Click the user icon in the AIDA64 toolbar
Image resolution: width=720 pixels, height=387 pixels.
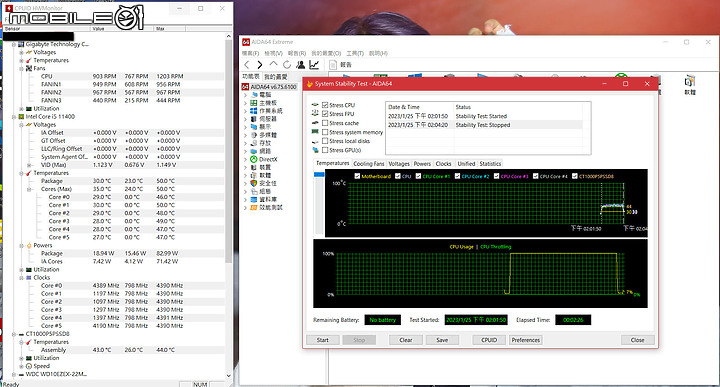[x=300, y=65]
